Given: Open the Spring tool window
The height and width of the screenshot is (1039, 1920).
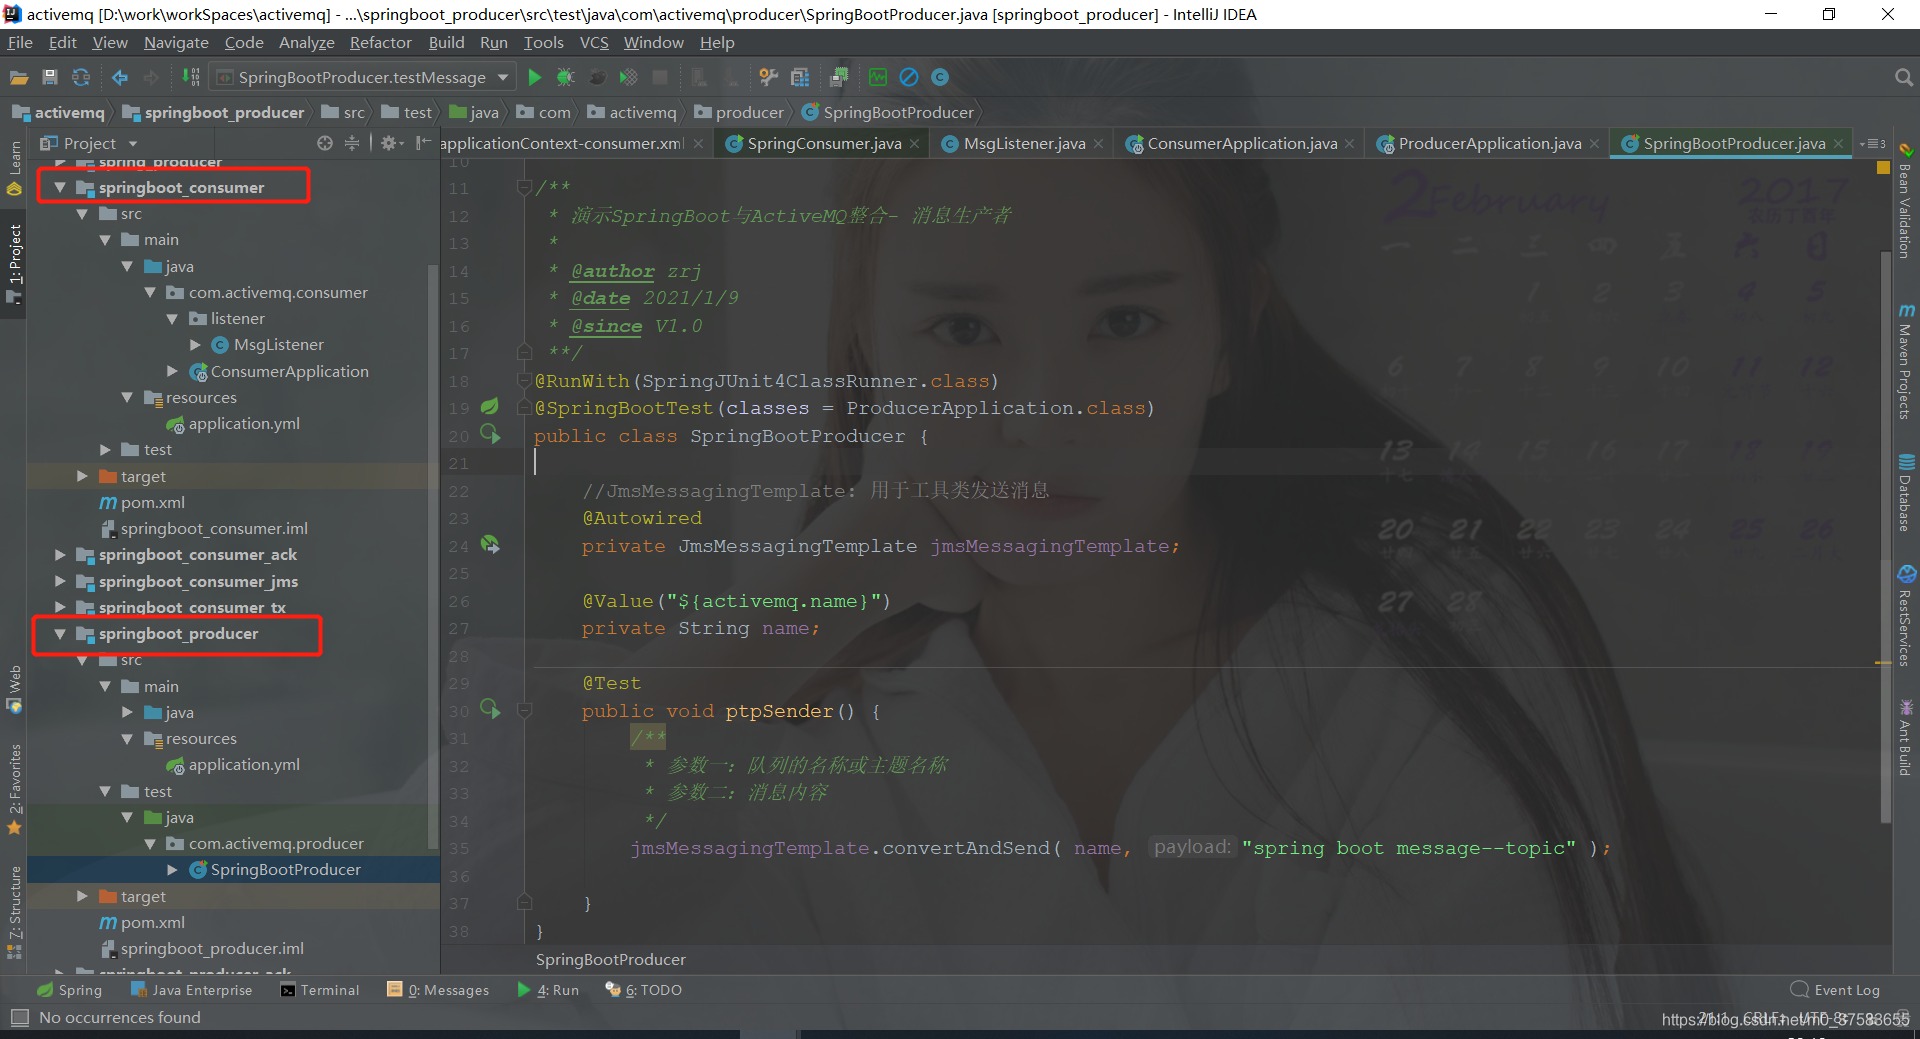Looking at the screenshot, I should (x=69, y=990).
